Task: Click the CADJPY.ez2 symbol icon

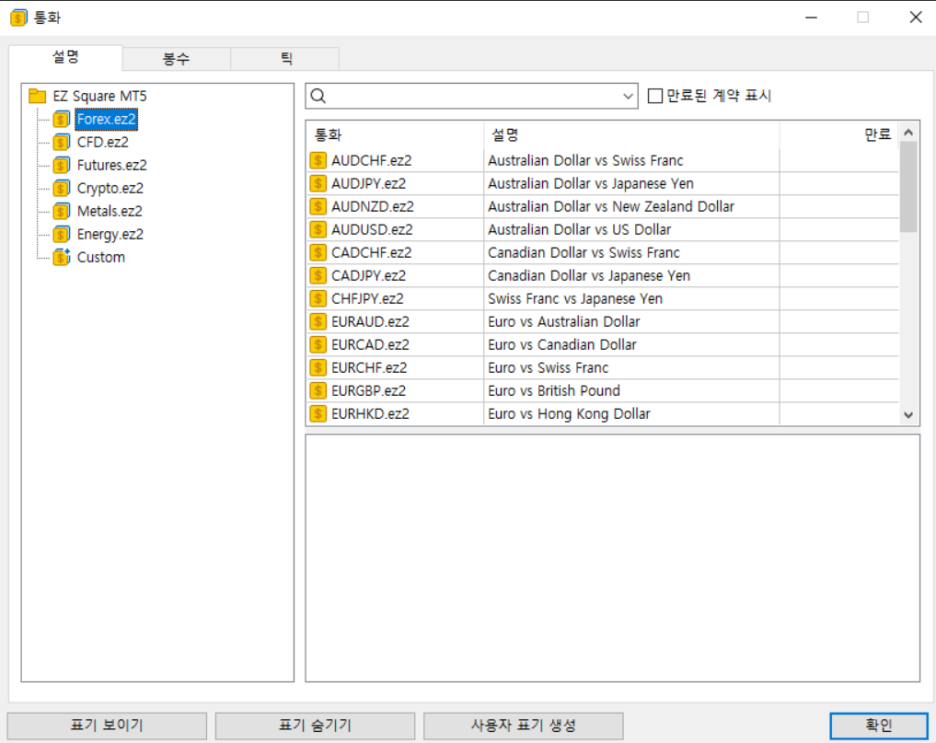Action: tap(318, 276)
